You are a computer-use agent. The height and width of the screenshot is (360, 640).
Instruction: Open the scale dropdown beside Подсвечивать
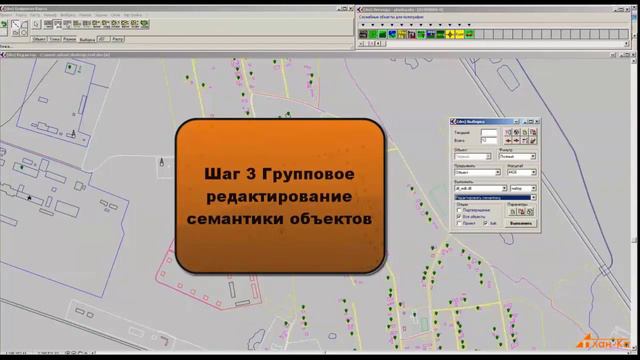click(522, 172)
